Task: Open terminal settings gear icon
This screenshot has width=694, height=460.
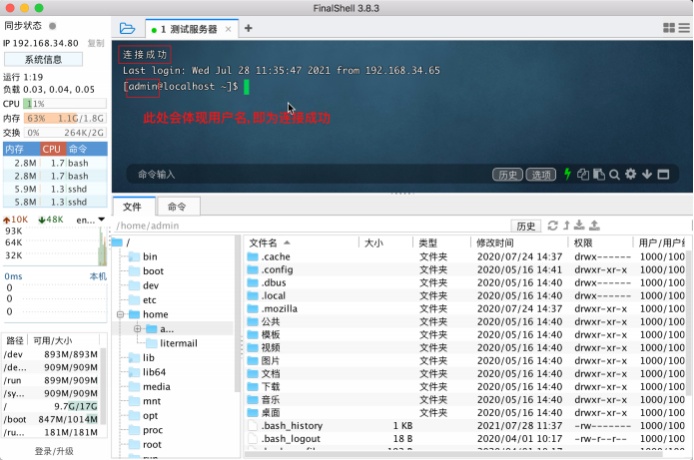Action: tap(631, 174)
